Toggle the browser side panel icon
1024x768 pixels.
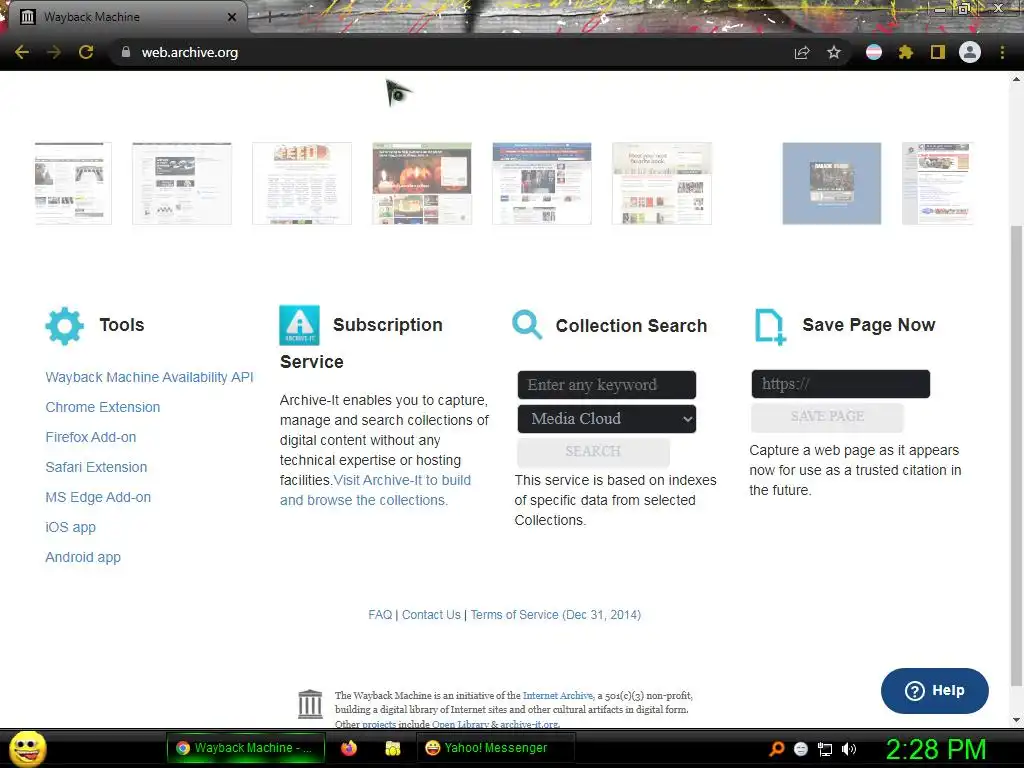click(938, 52)
